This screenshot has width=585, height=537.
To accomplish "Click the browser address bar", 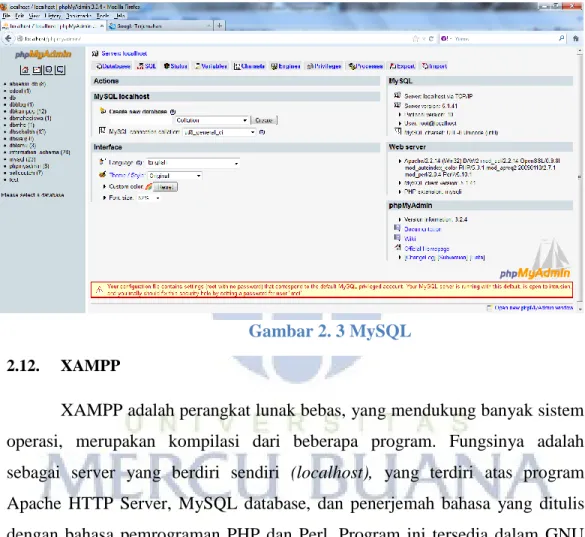I will [216, 38].
